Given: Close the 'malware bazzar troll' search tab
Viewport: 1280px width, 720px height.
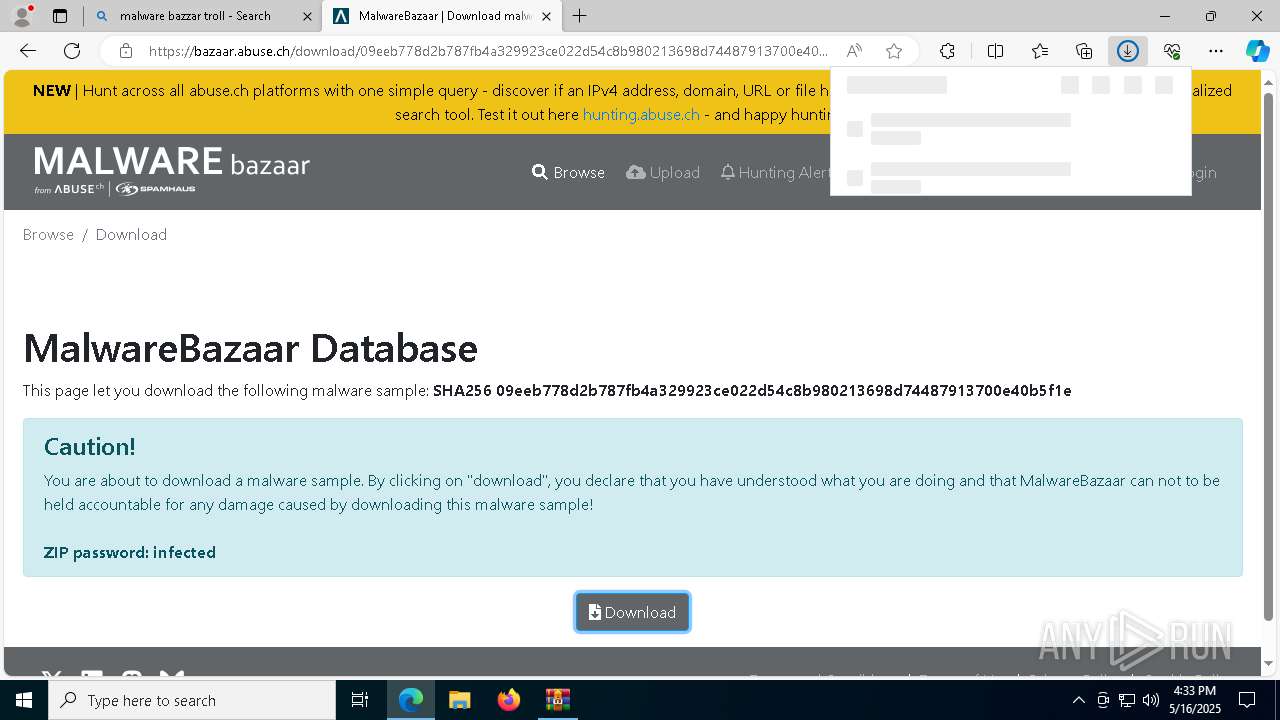Looking at the screenshot, I should [x=307, y=16].
